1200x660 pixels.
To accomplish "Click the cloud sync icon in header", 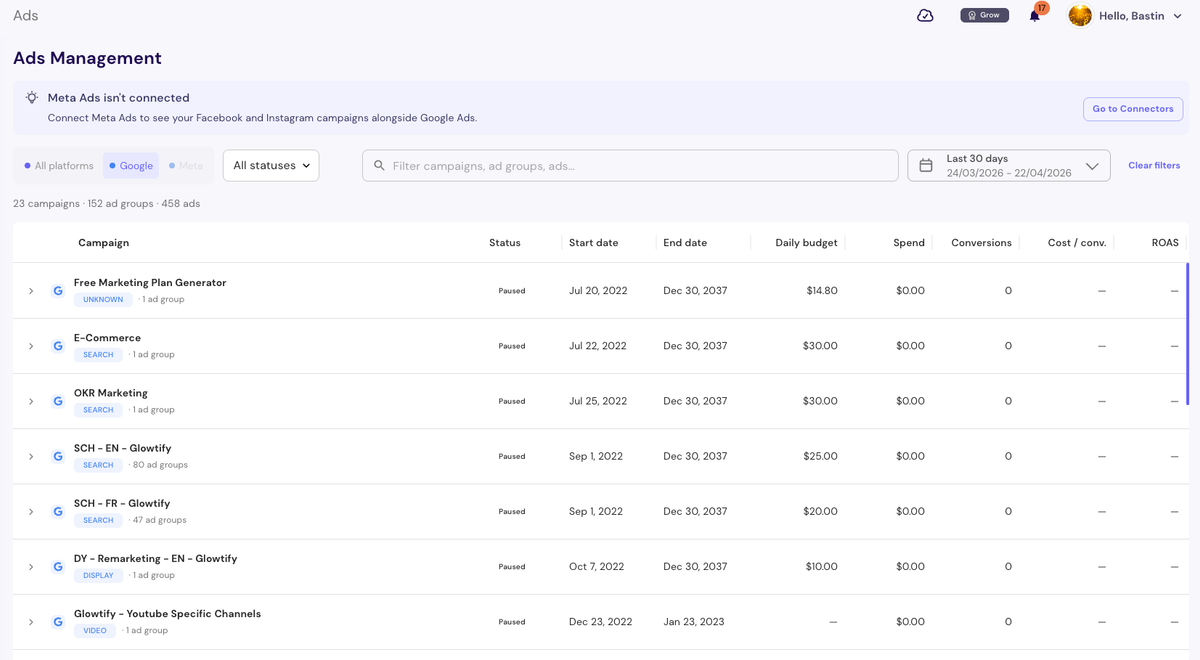I will (x=925, y=15).
